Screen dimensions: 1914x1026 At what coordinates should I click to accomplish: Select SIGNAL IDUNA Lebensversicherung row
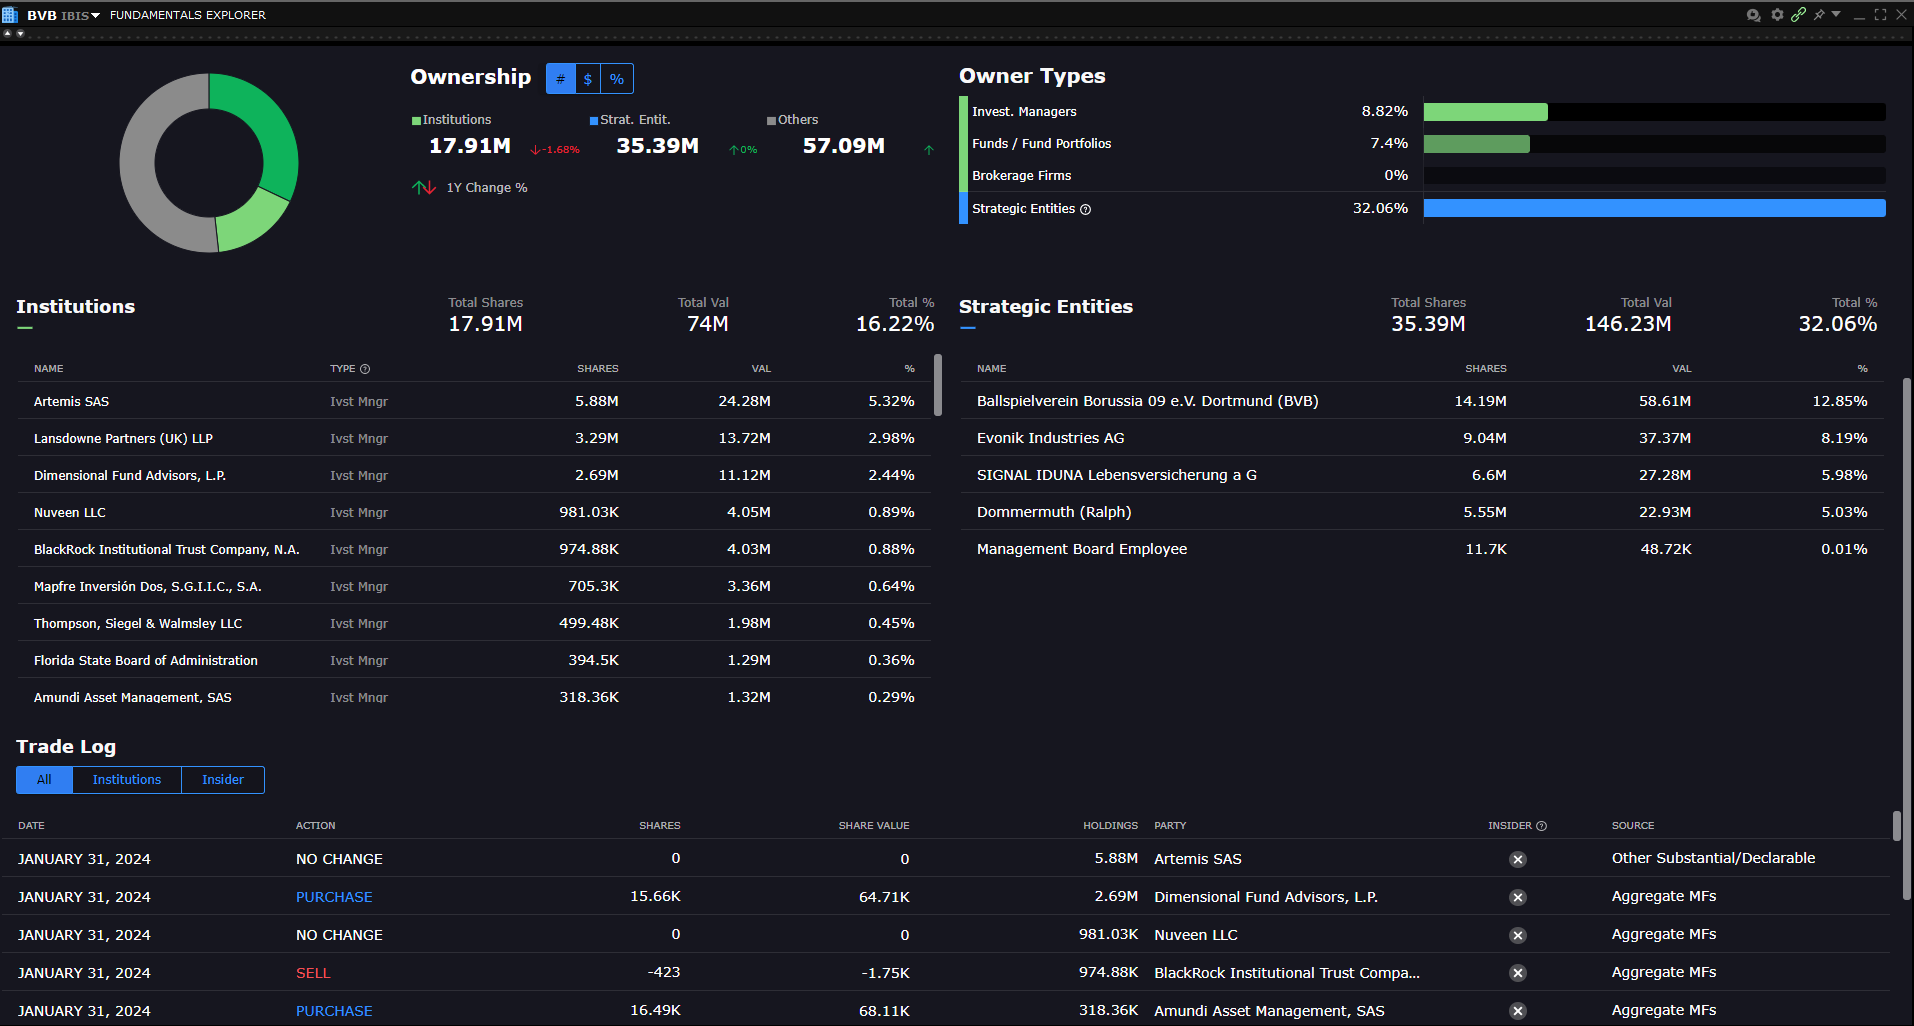(x=1422, y=475)
